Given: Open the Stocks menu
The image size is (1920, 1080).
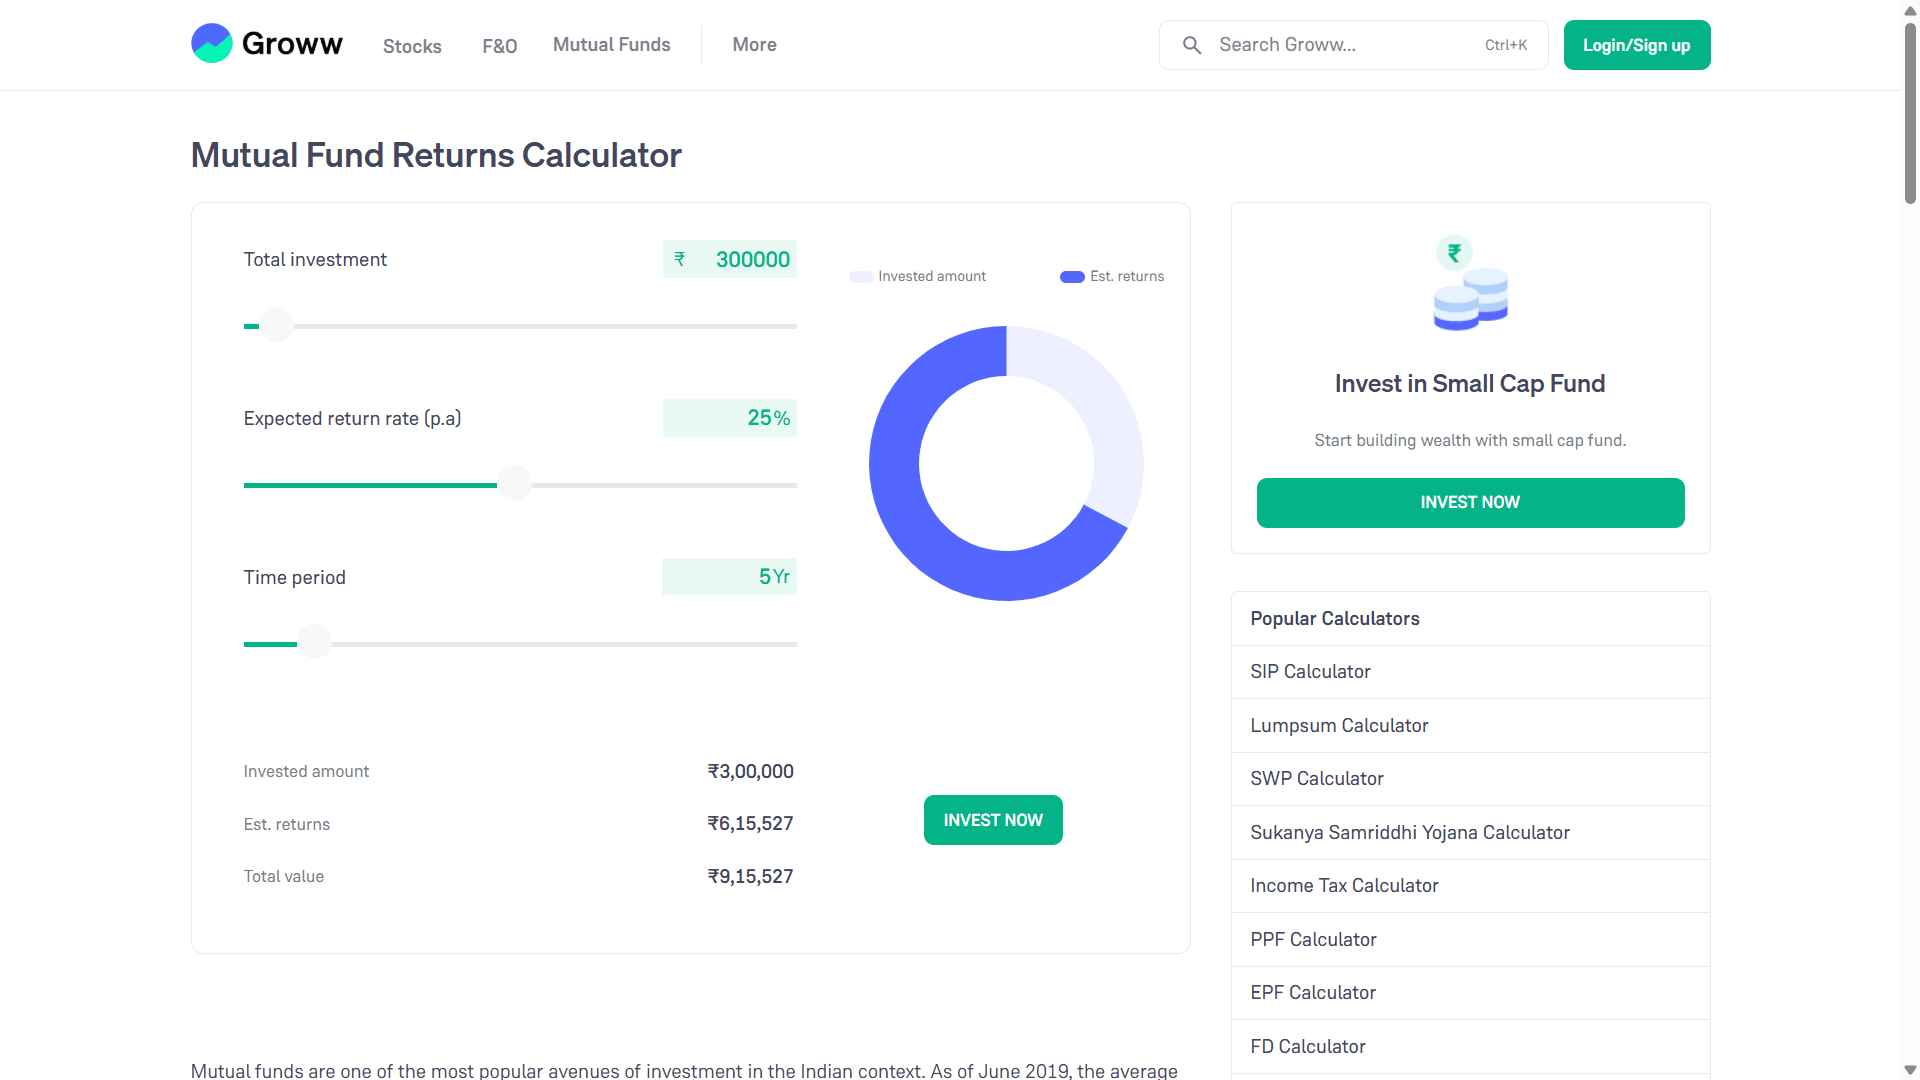Looking at the screenshot, I should (x=412, y=46).
